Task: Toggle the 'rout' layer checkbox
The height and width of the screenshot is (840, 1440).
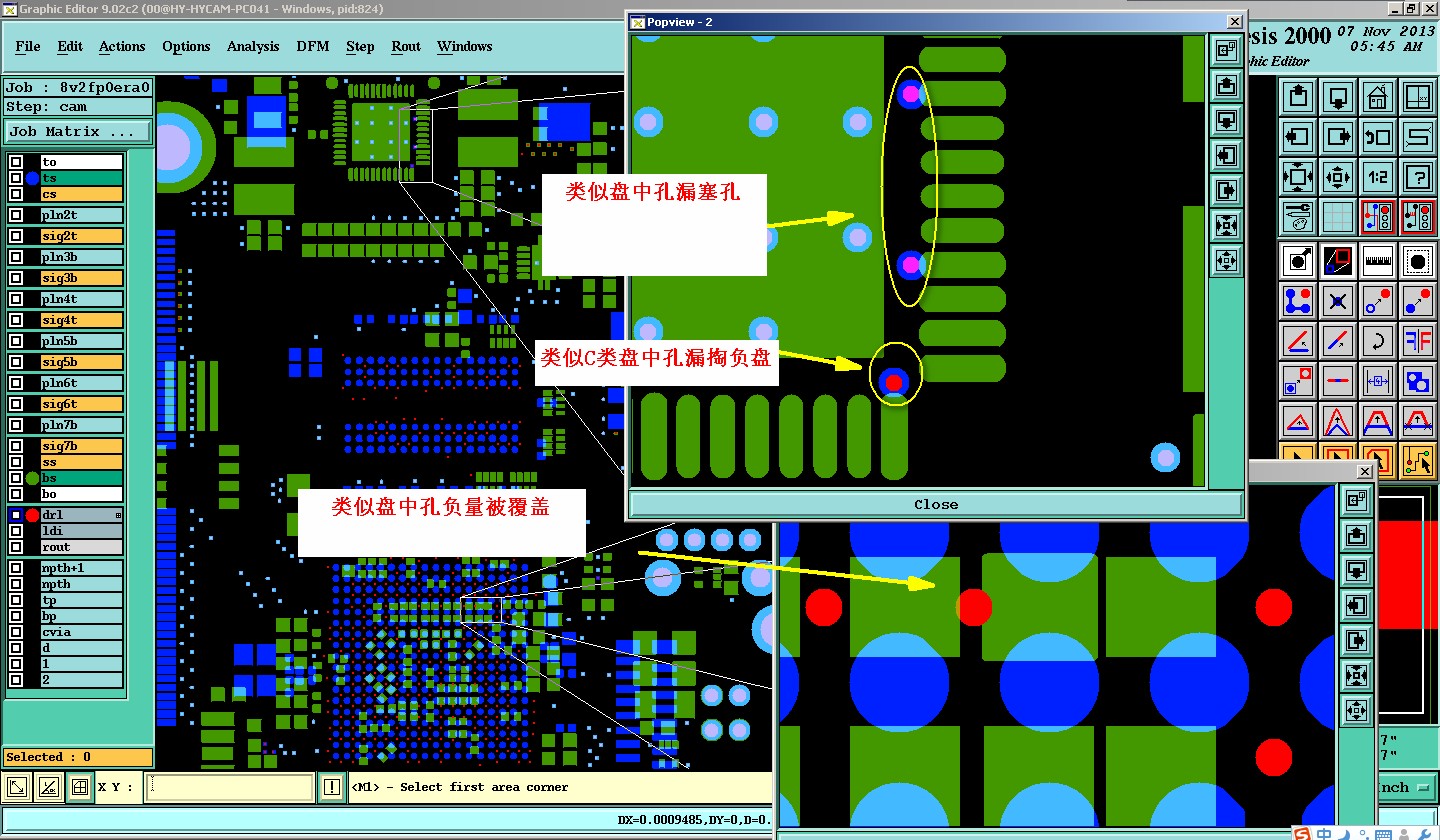Action: (x=16, y=547)
